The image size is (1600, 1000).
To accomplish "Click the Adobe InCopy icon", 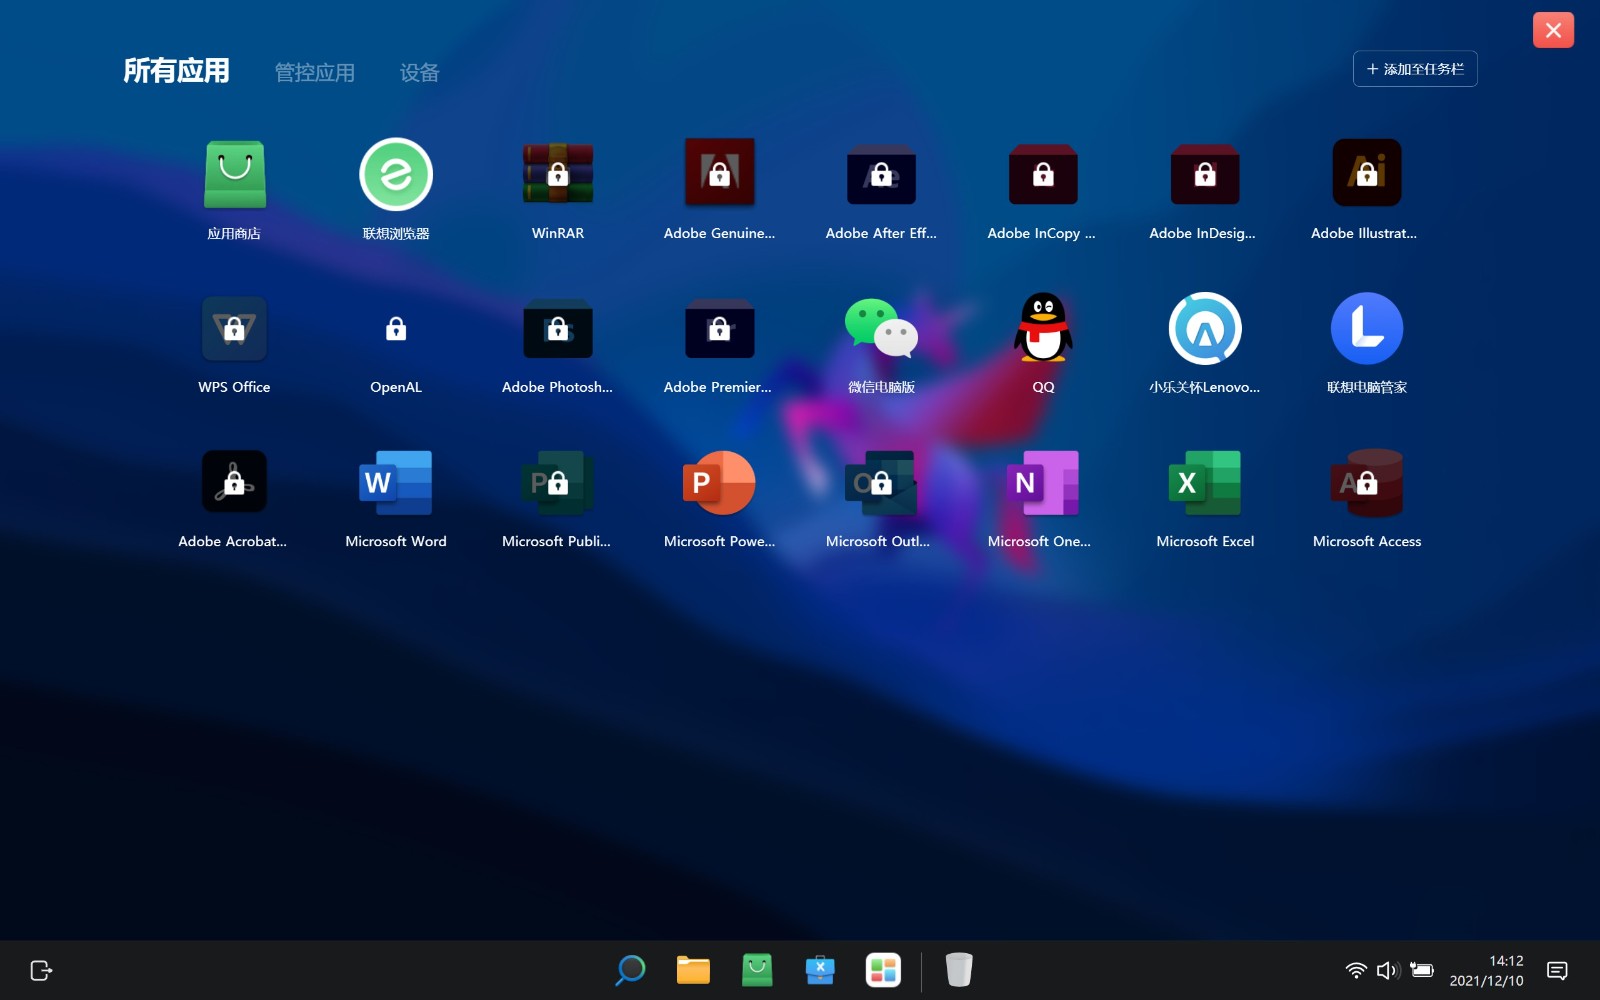I will 1043,174.
